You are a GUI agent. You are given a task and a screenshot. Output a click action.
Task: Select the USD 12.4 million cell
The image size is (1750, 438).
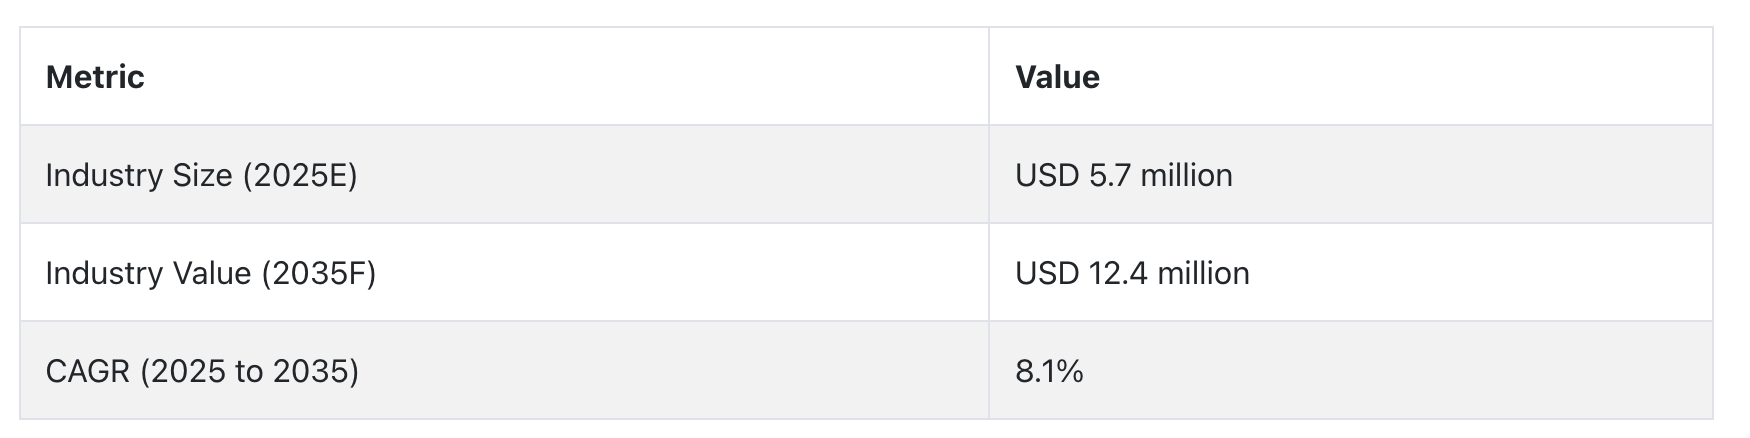tap(1351, 273)
